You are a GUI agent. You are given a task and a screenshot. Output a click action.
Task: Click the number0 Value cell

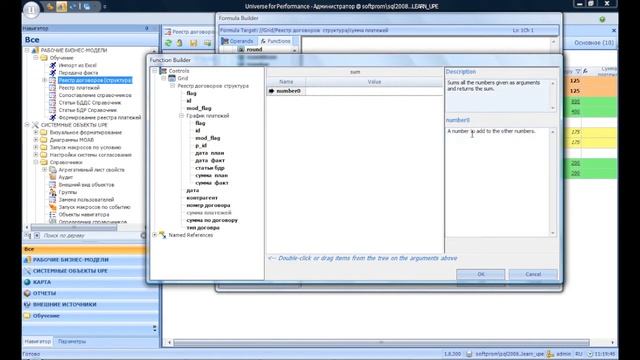click(374, 91)
